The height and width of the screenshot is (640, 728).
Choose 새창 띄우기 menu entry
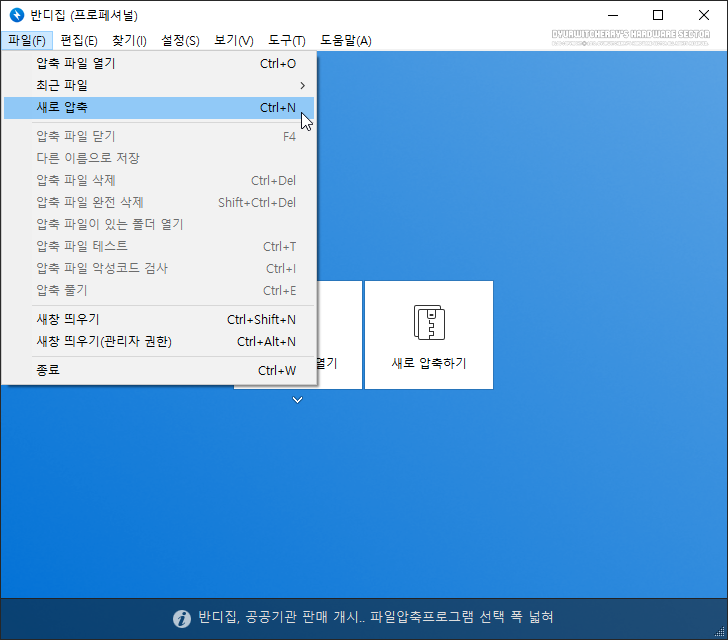click(159, 320)
